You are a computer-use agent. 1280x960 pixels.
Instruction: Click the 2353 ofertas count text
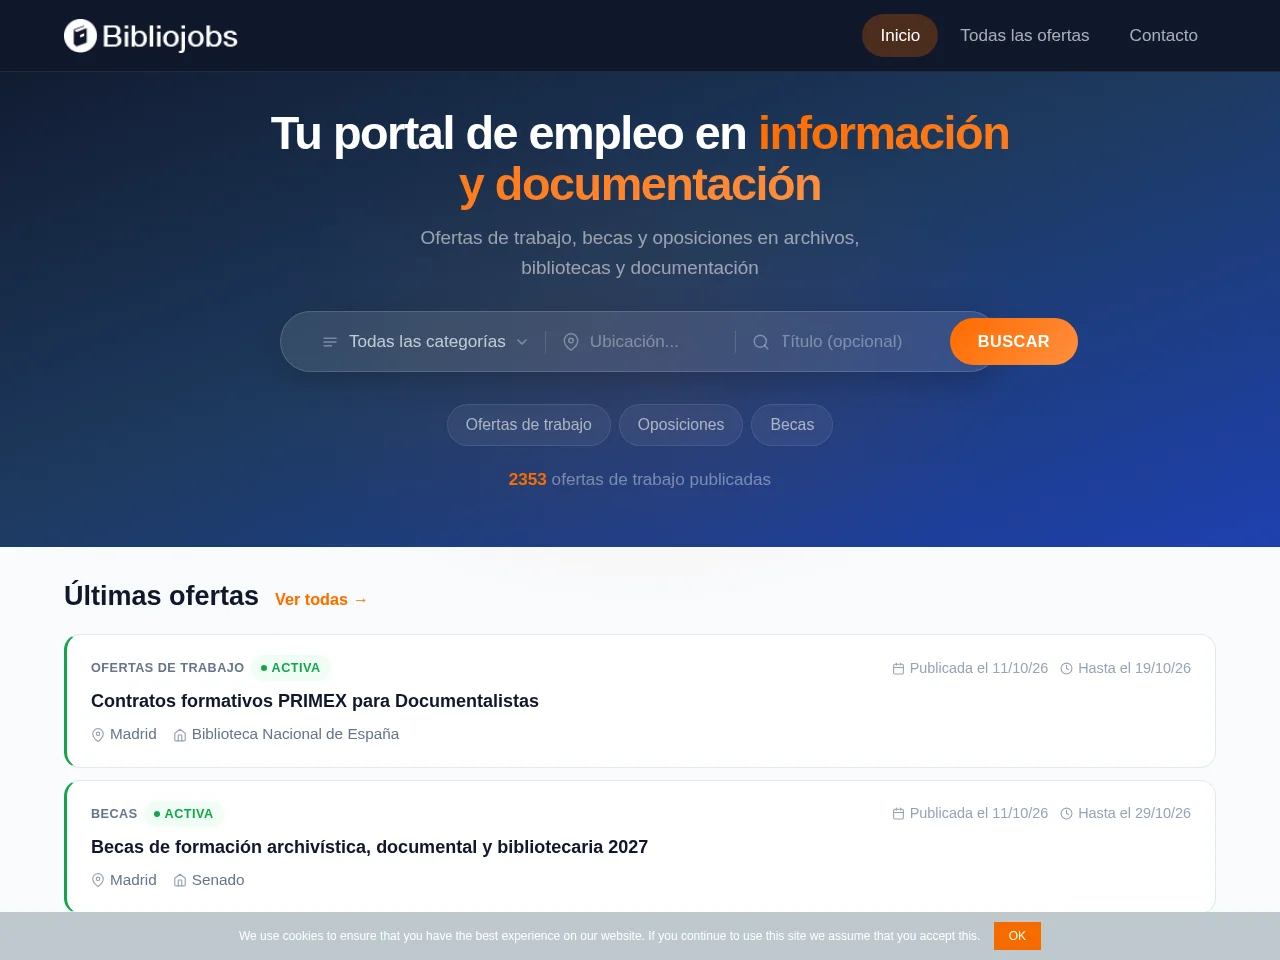pos(640,479)
